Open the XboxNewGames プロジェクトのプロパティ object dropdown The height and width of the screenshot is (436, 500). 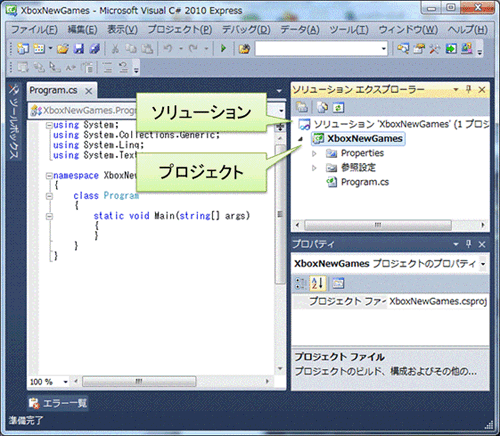[483, 264]
